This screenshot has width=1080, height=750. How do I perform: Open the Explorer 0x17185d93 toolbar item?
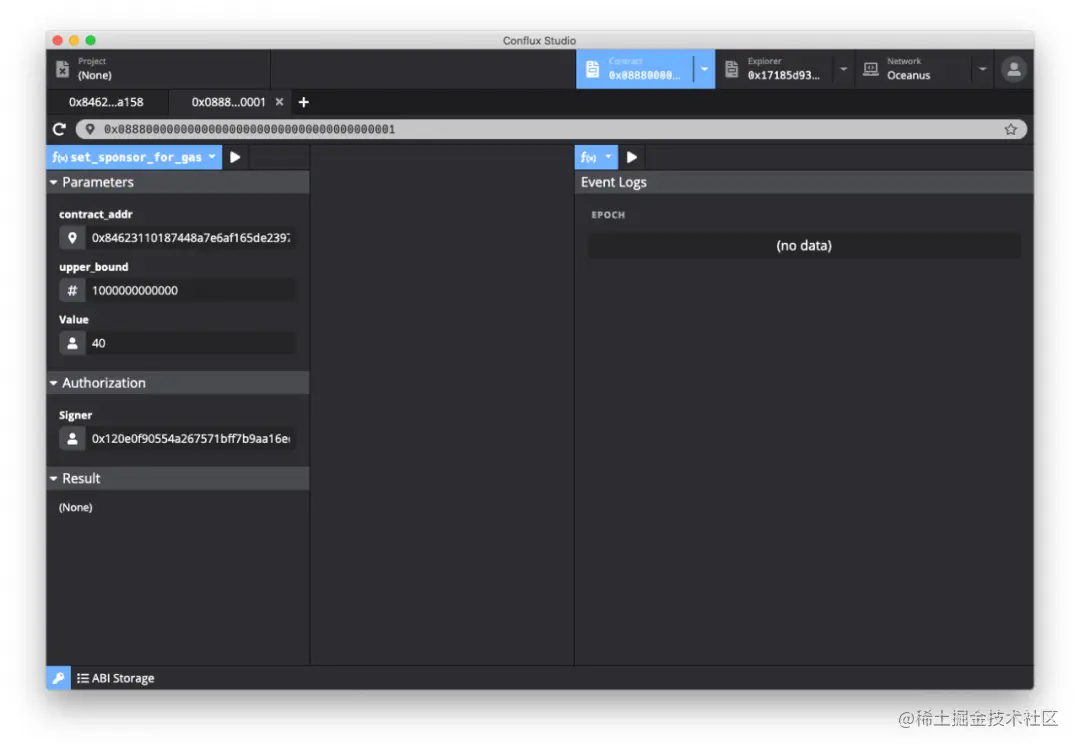[775, 69]
